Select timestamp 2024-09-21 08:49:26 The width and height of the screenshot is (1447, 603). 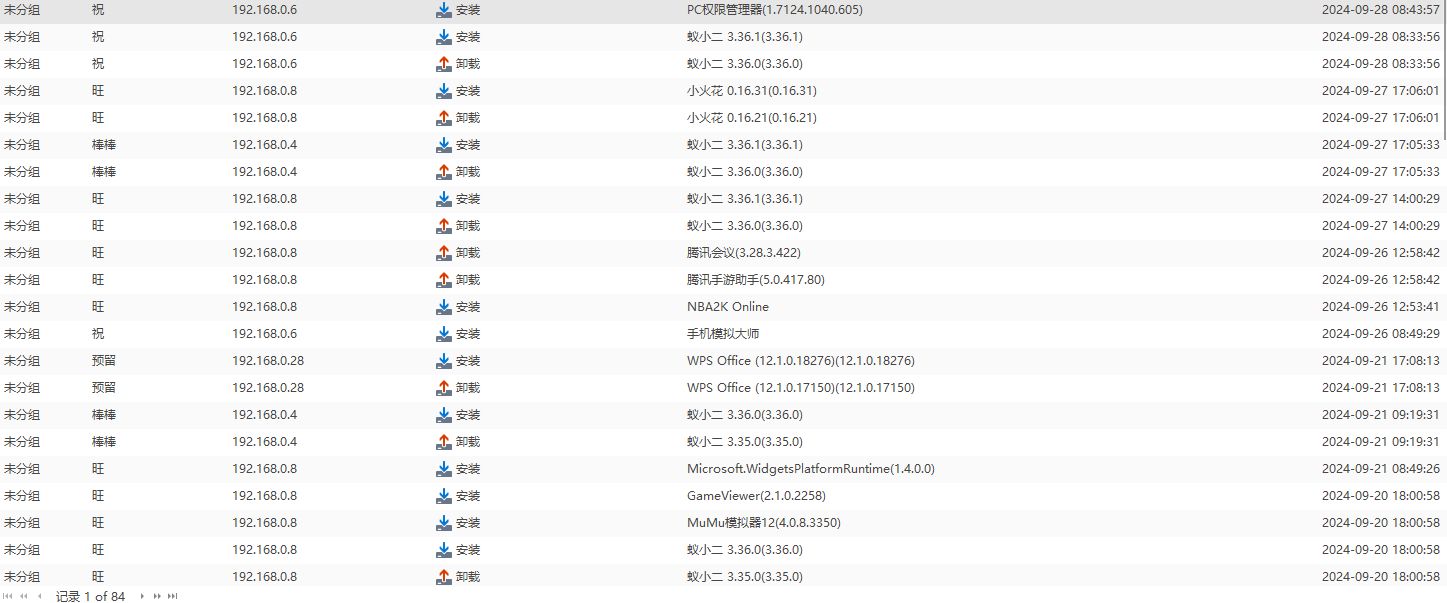pos(1381,469)
